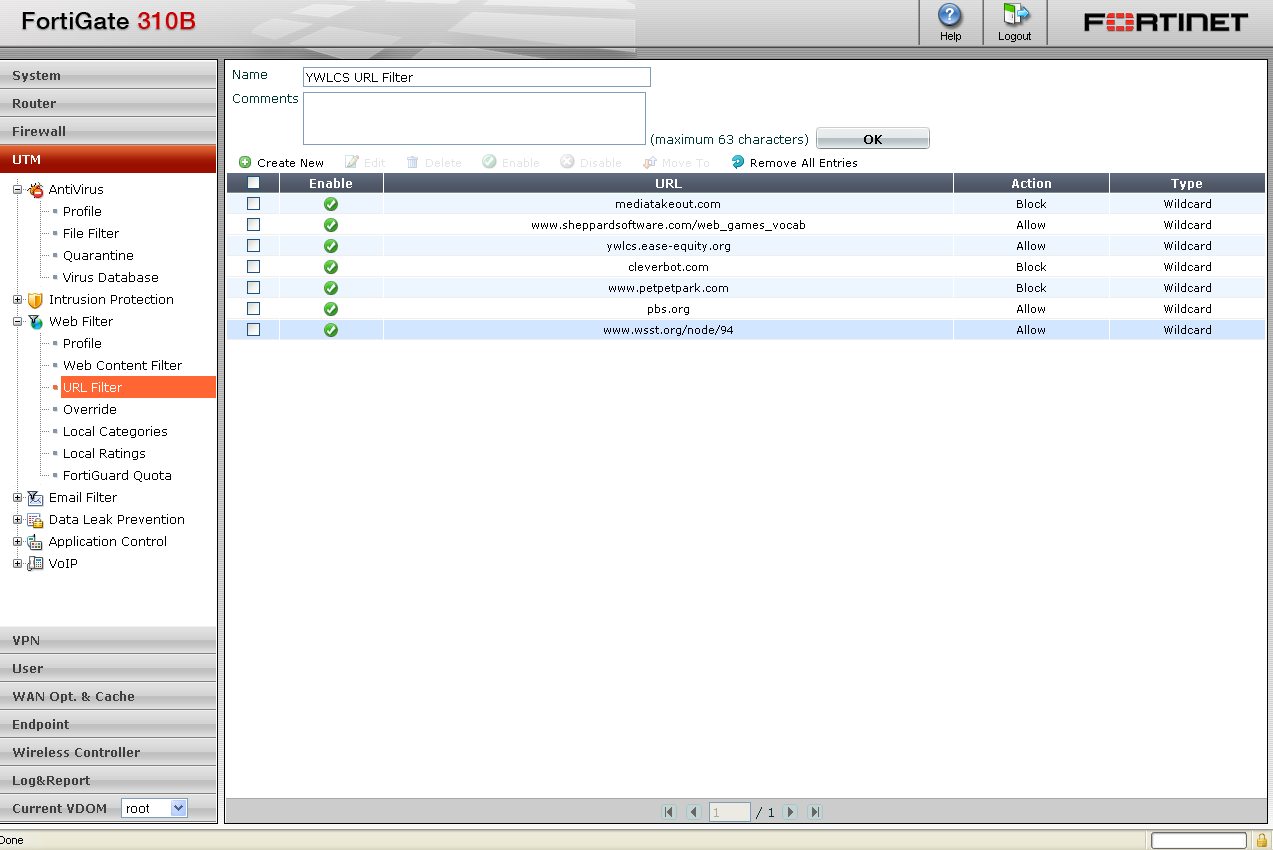
Task: Open the Help icon
Action: click(950, 15)
